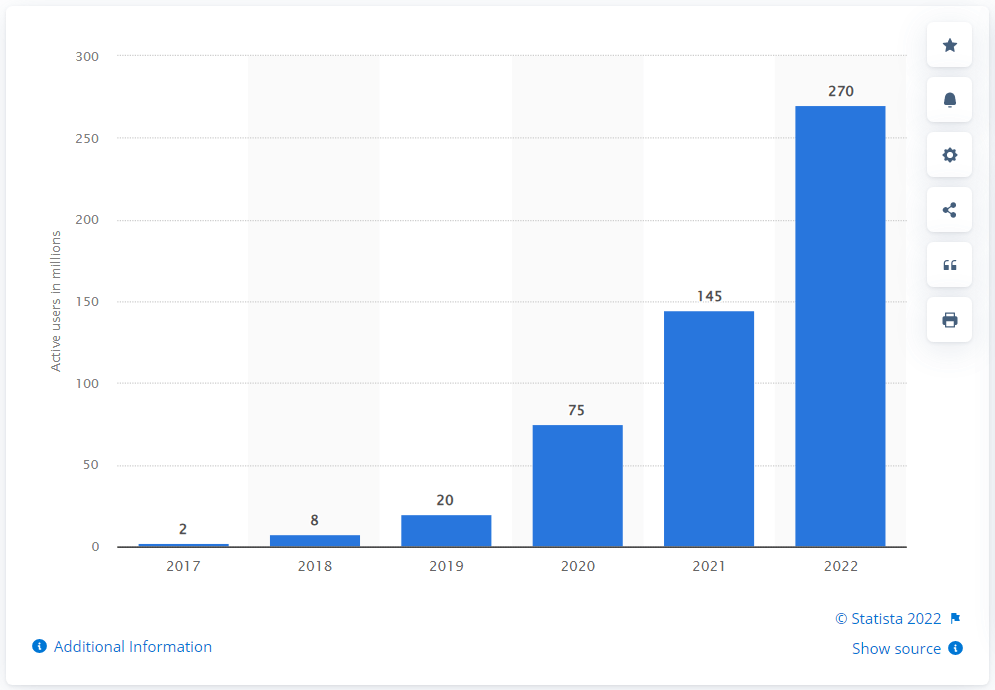
Task: Click the 300 y-axis tick label
Action: pyautogui.click(x=87, y=56)
